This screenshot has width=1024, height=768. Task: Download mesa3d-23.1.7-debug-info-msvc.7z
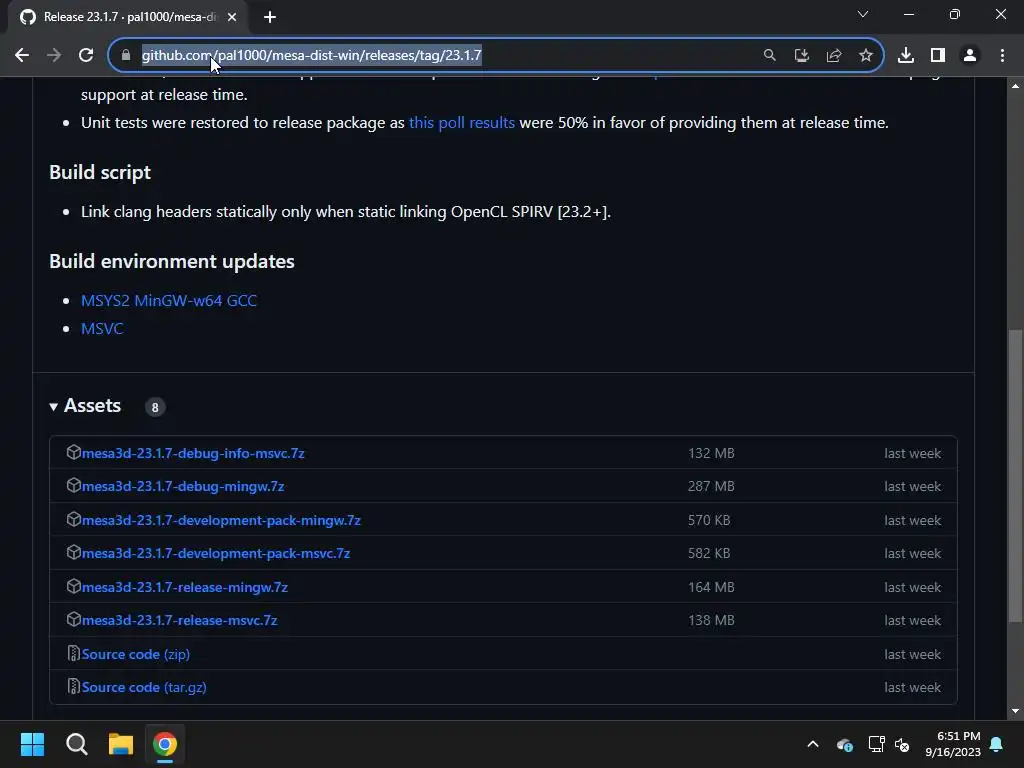click(x=193, y=453)
